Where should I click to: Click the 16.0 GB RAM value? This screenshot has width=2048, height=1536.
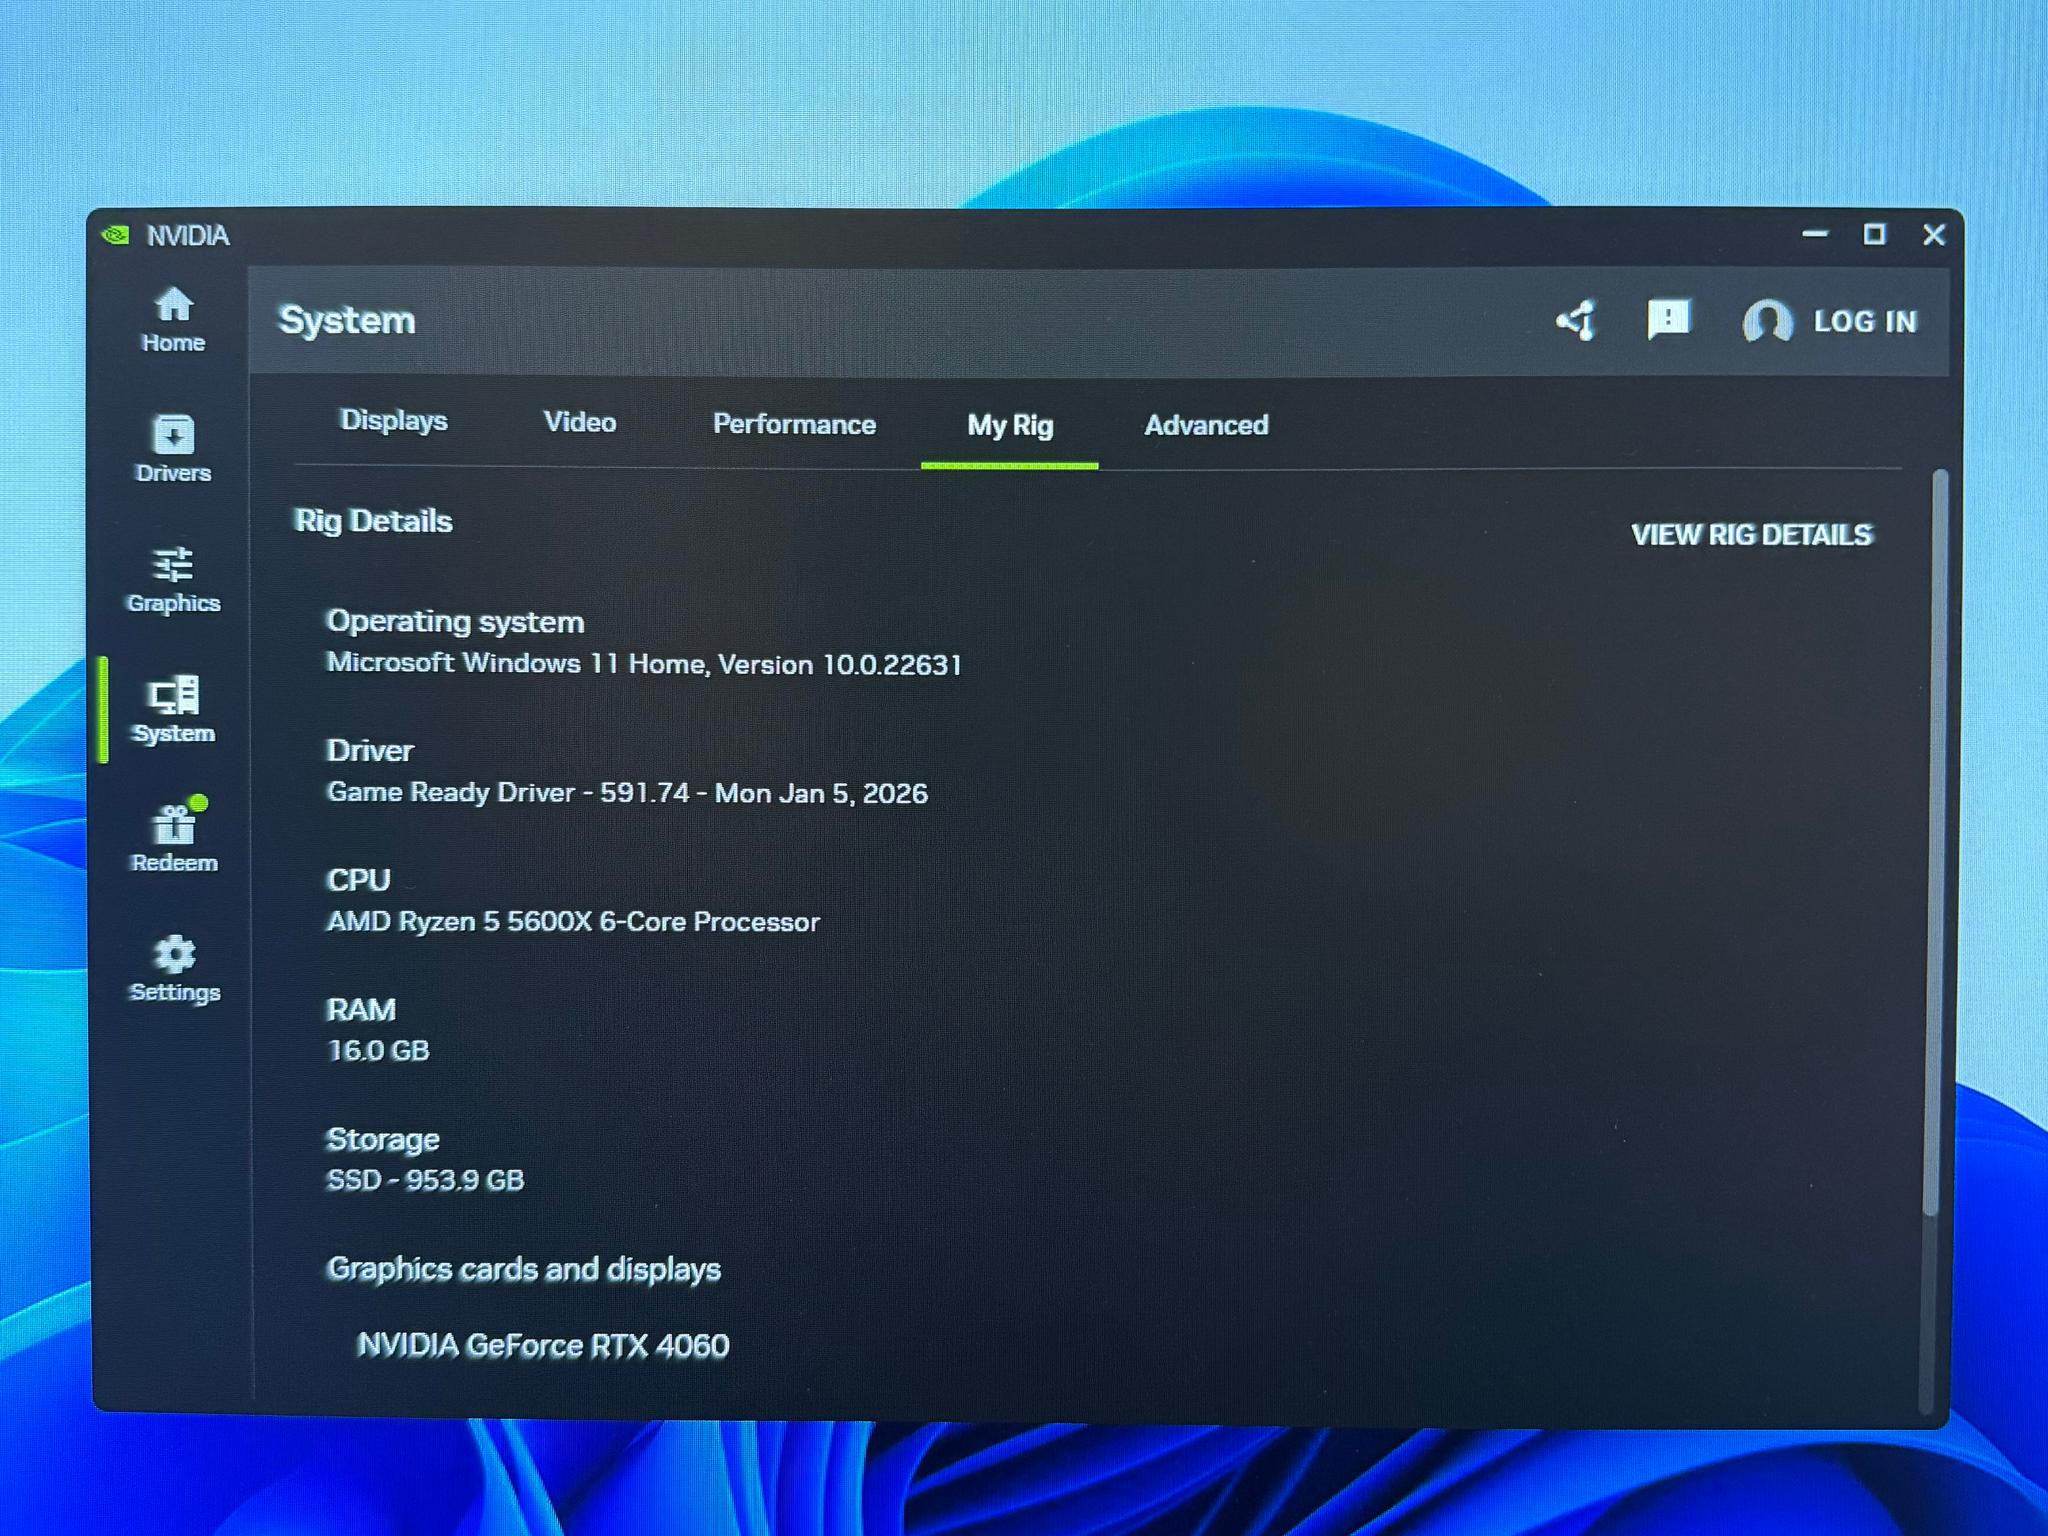378,1050
